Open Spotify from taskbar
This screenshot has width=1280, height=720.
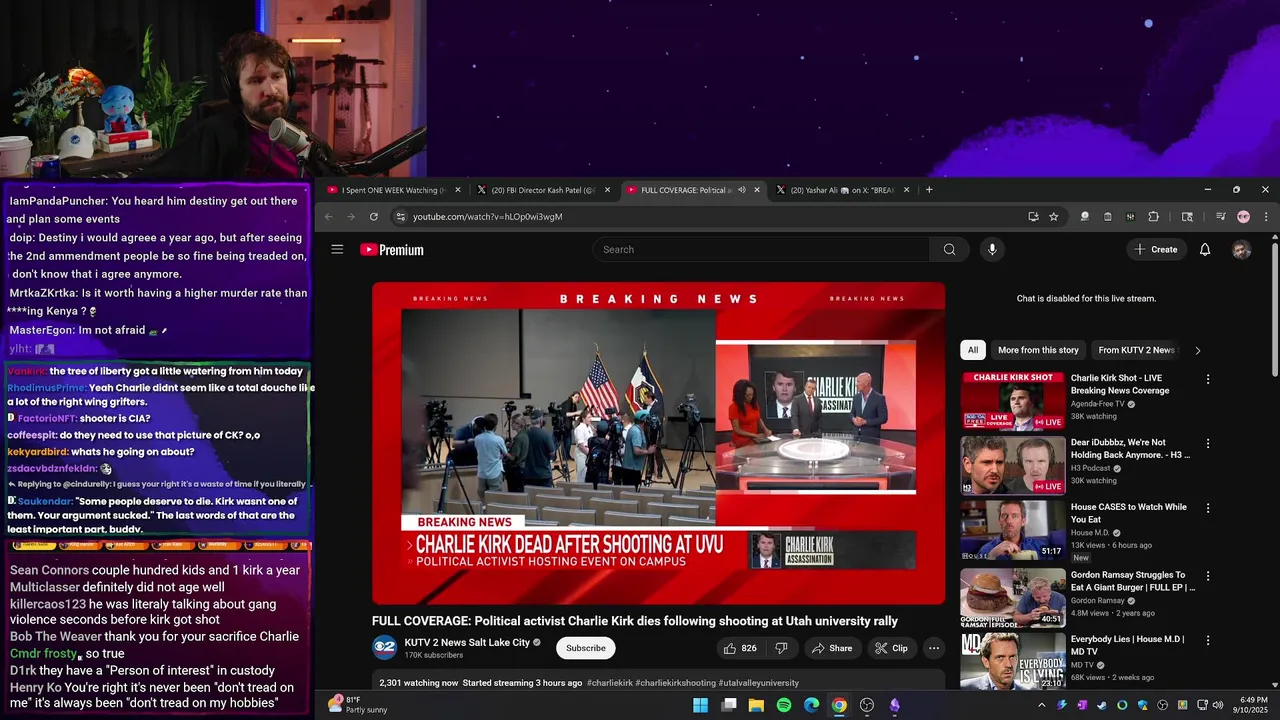(784, 705)
